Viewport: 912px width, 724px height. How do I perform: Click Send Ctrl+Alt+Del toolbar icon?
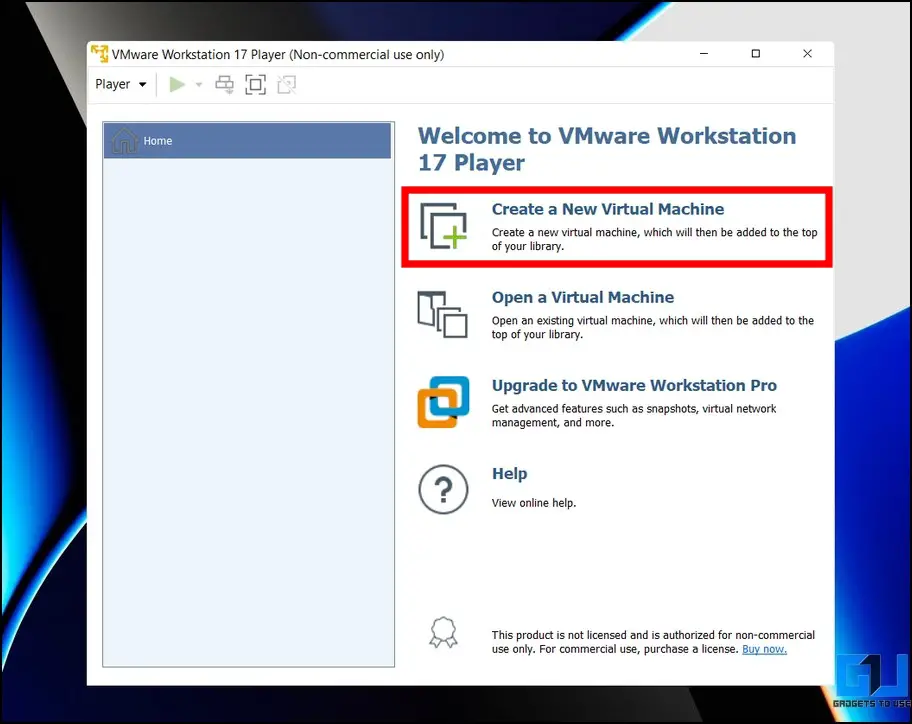[225, 84]
